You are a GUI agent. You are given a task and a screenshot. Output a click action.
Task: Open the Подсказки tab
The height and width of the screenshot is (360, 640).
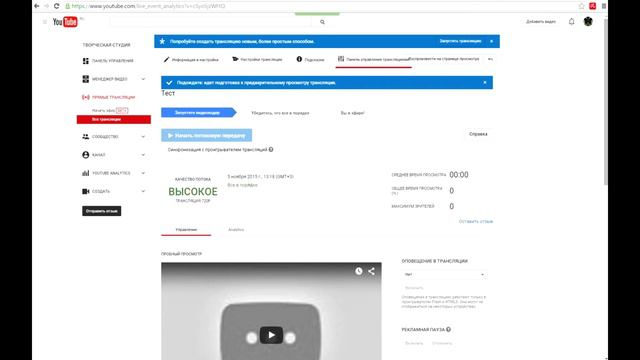[x=310, y=60]
